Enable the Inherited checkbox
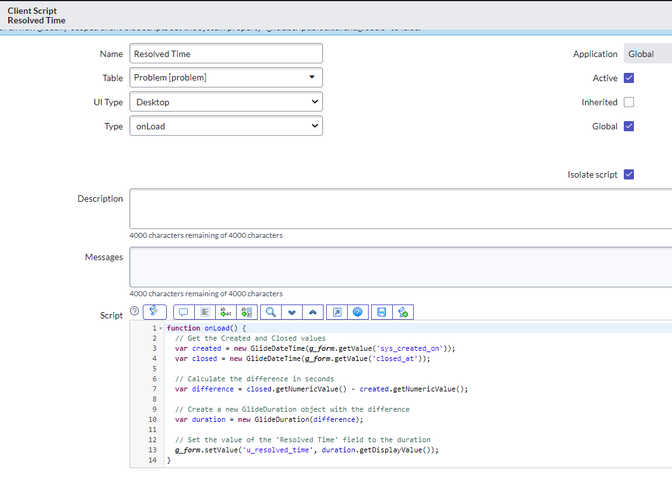The height and width of the screenshot is (477, 672). click(629, 102)
